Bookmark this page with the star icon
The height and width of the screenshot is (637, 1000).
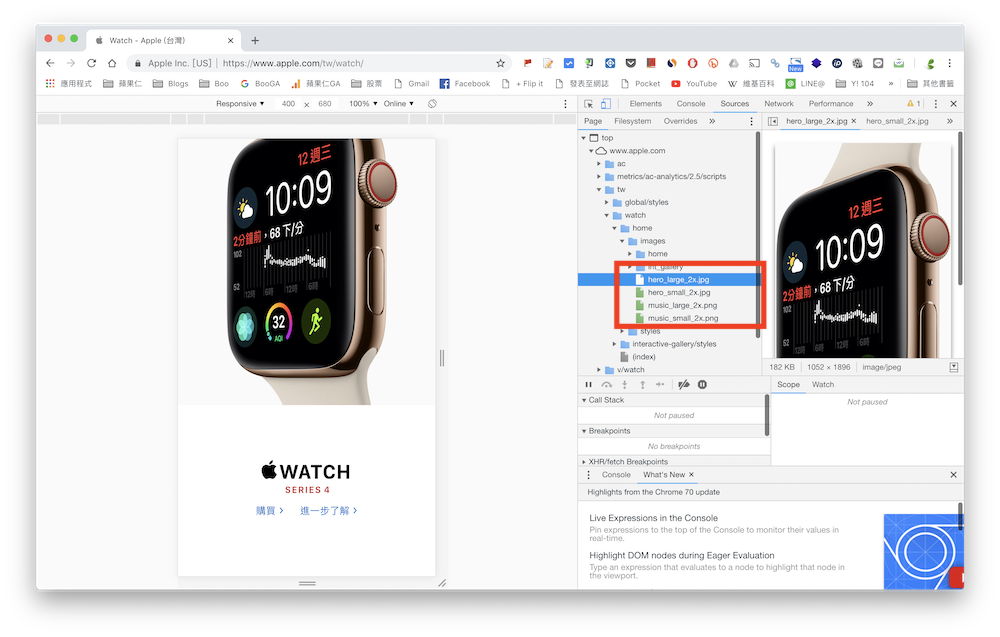(501, 63)
